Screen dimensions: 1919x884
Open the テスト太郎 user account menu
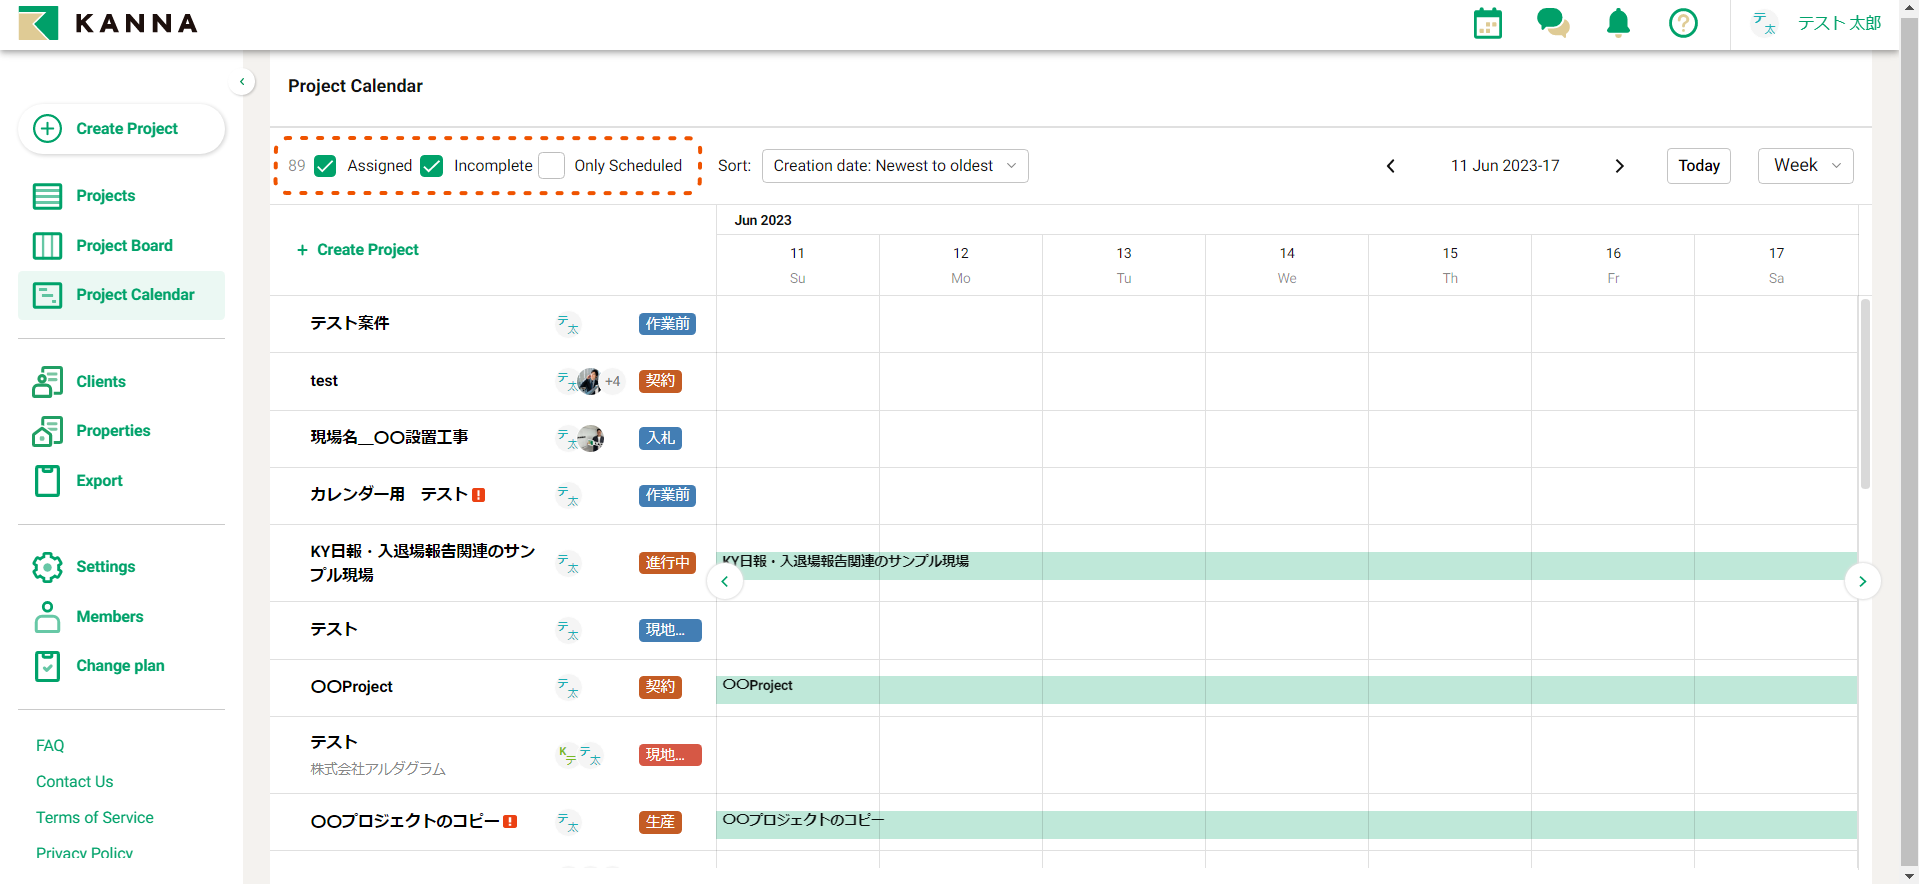[x=1817, y=23]
